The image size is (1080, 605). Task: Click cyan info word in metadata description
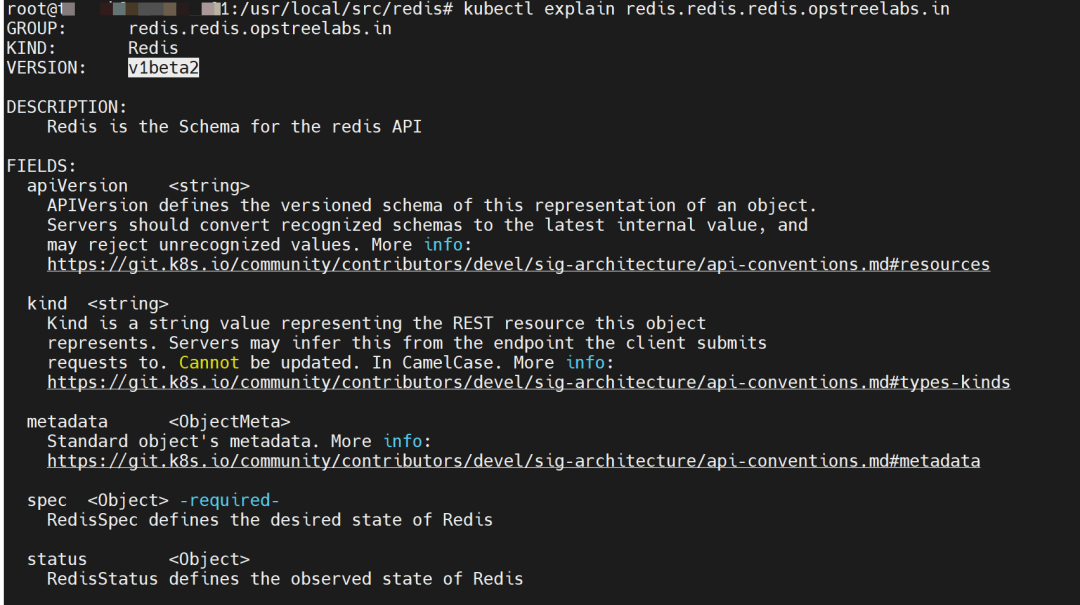coord(402,441)
